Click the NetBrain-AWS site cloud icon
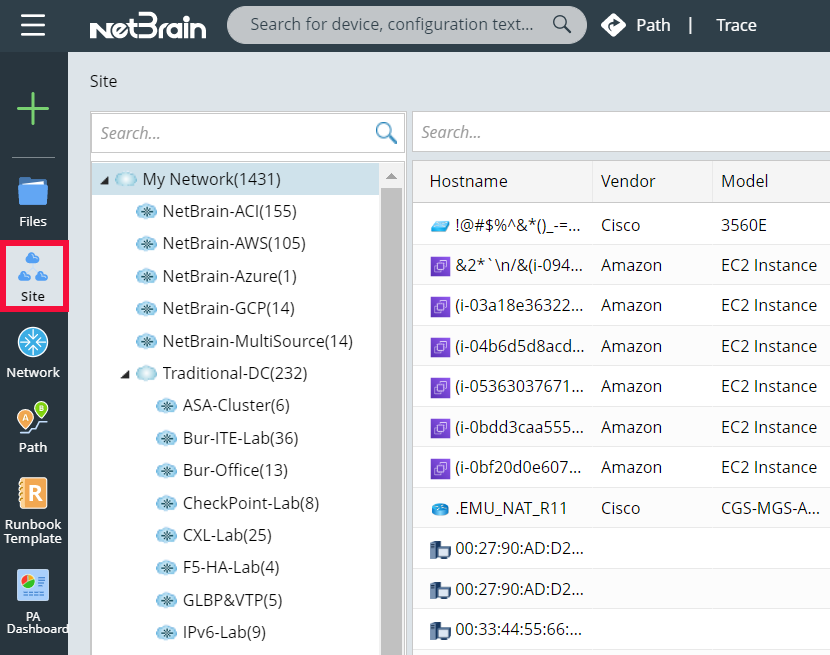The height and width of the screenshot is (655, 830). point(146,244)
